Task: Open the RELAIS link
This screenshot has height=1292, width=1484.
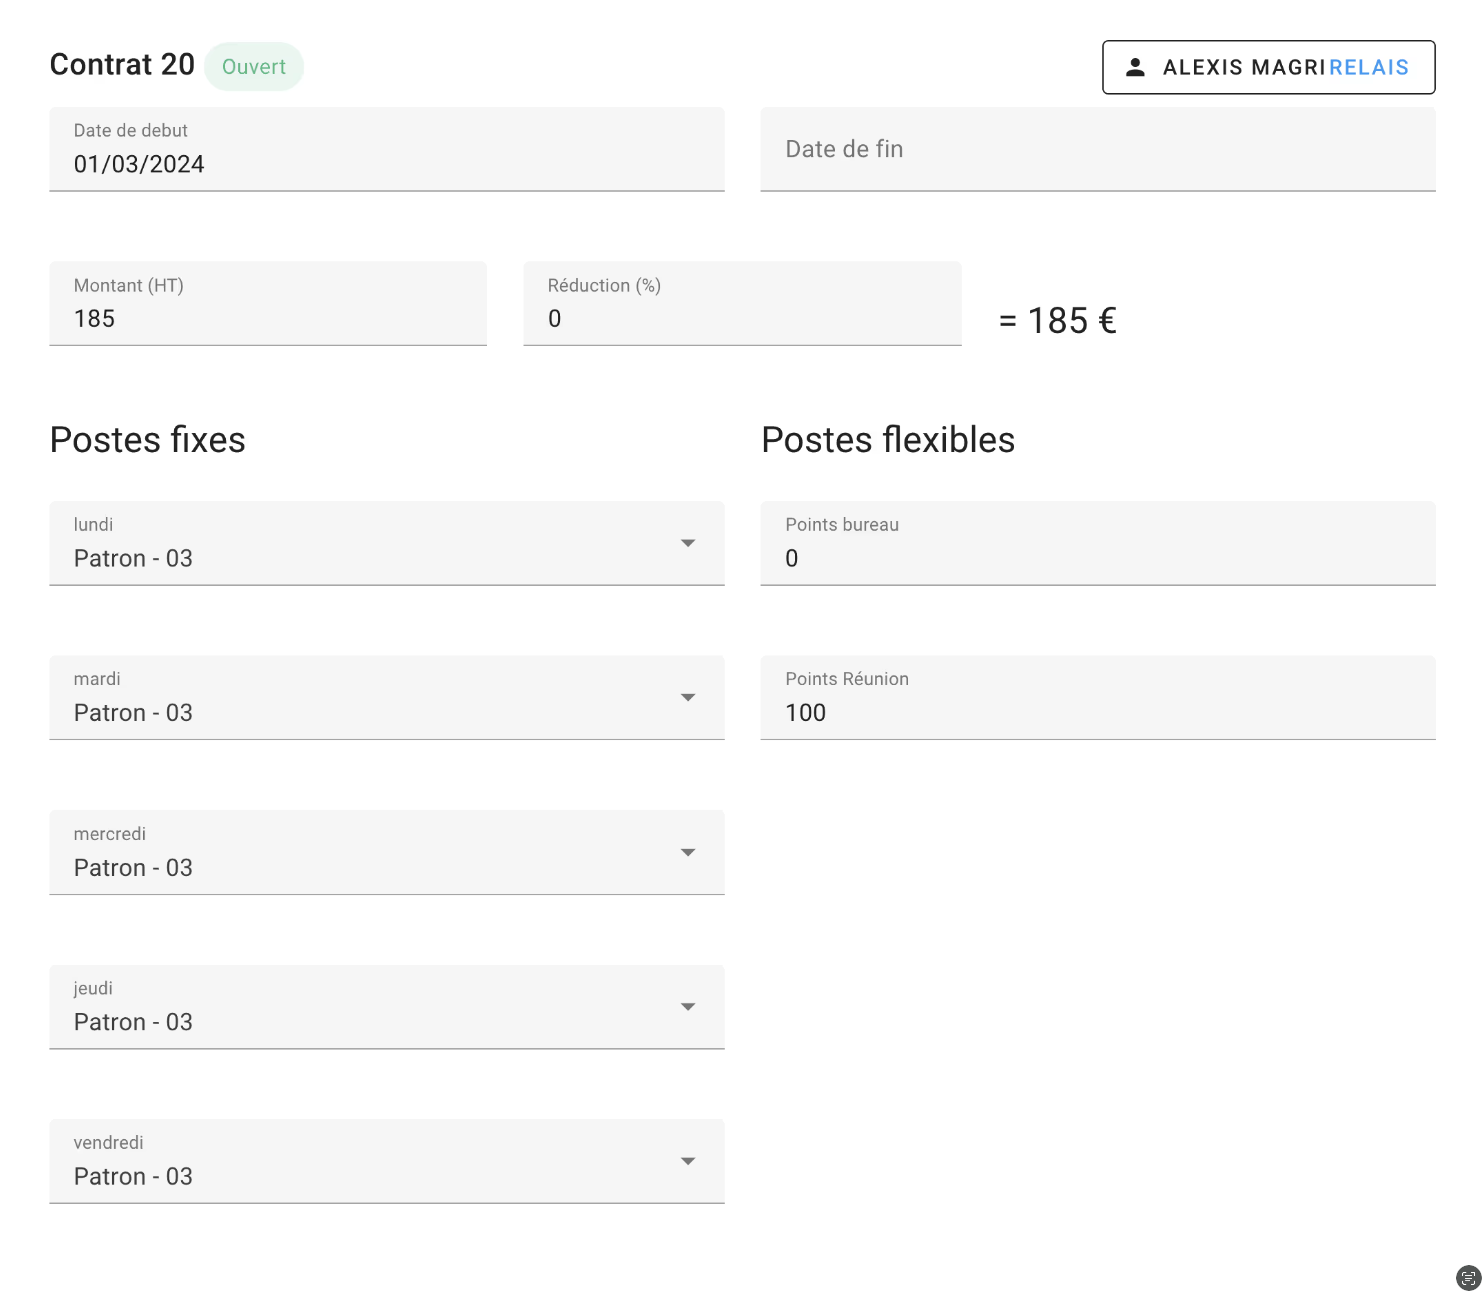Action: (1370, 67)
